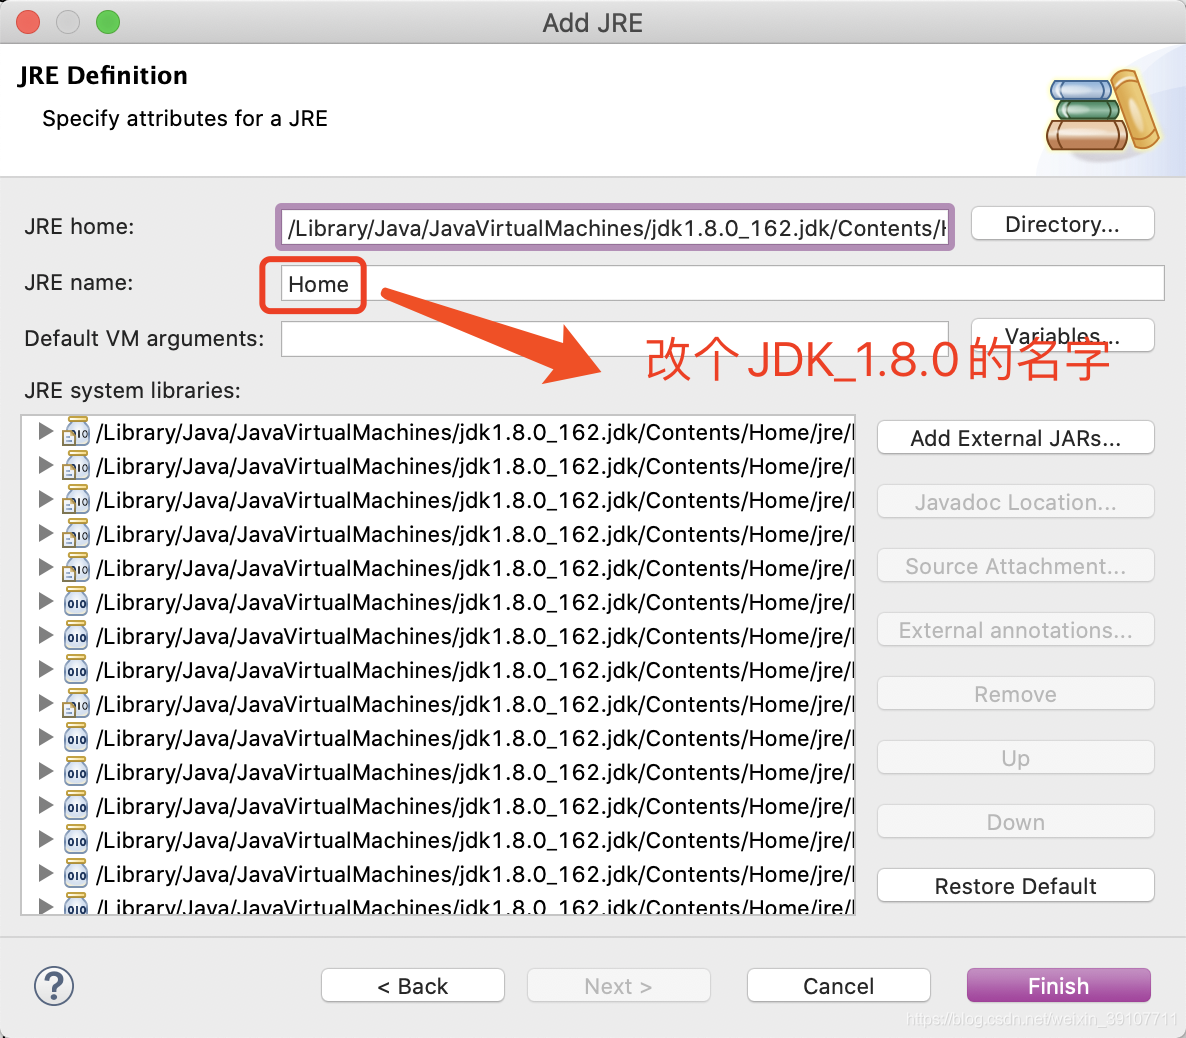Image resolution: width=1186 pixels, height=1038 pixels.
Task: Expand the bottom-most visible library entry
Action: [x=45, y=906]
